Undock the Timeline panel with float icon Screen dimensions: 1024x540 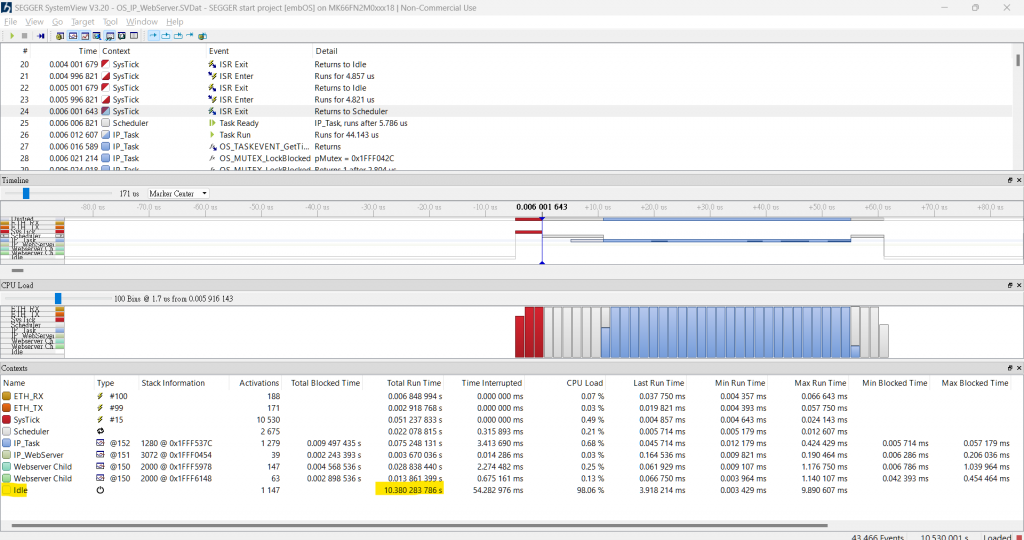point(1010,180)
